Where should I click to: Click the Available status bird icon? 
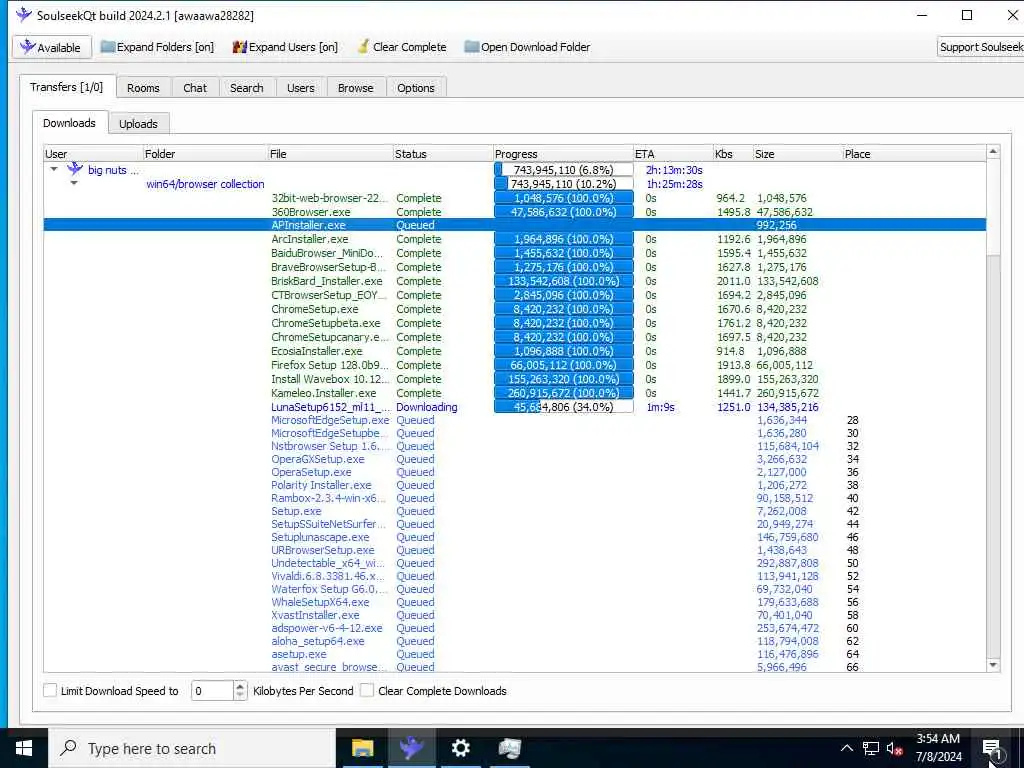(27, 46)
